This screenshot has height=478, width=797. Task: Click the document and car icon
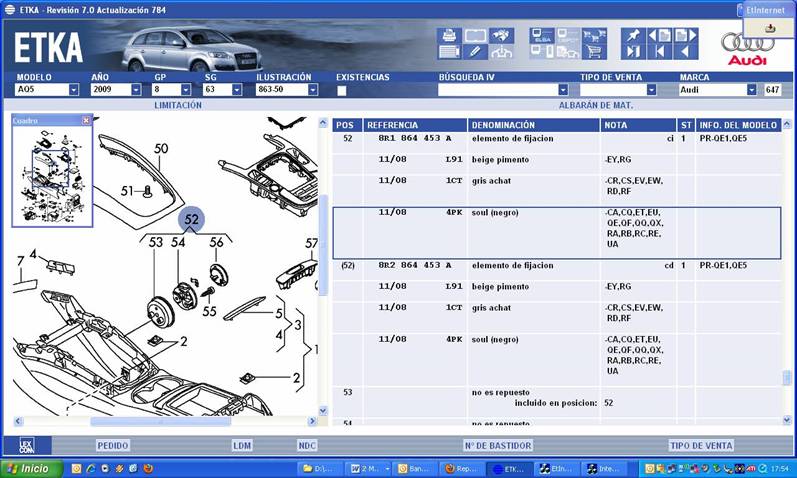click(x=568, y=51)
